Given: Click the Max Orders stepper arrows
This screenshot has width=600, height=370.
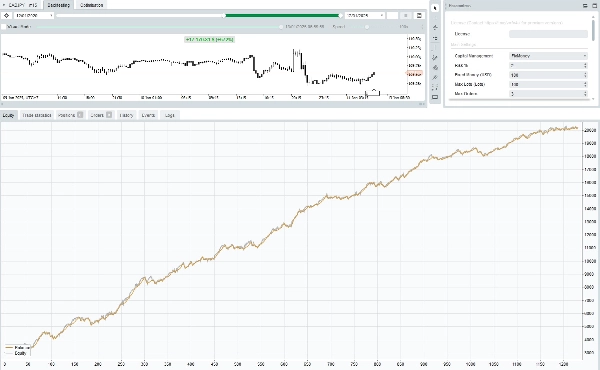Looking at the screenshot, I should (x=585, y=94).
